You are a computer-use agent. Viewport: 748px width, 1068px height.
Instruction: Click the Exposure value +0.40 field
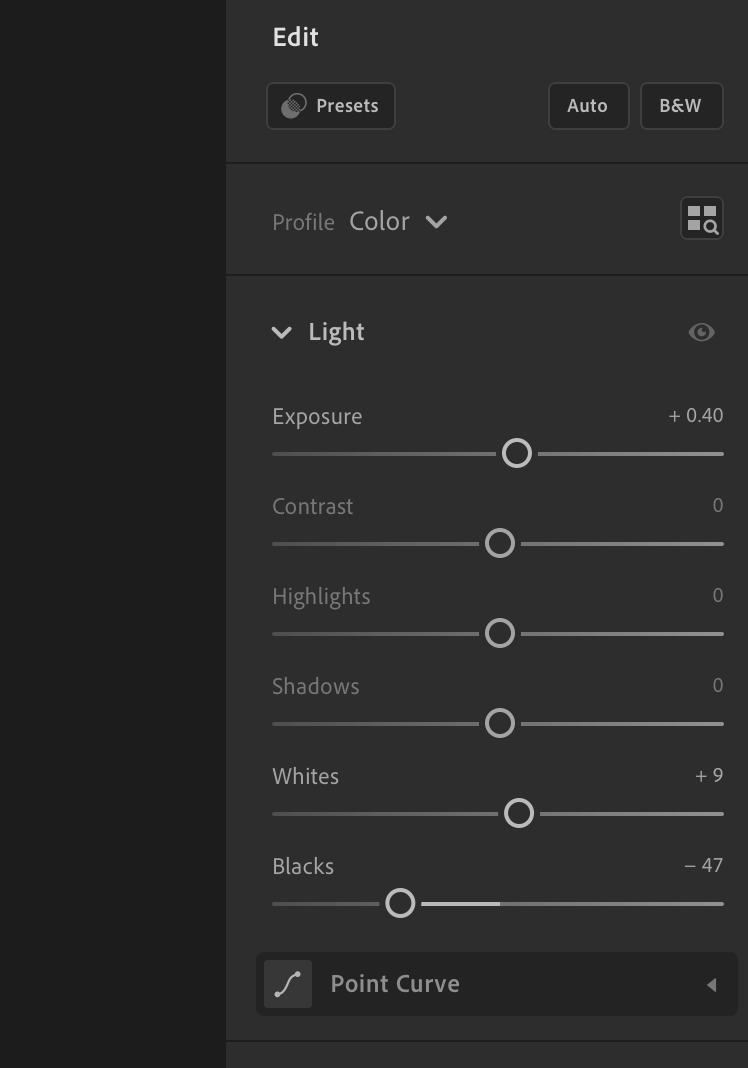tap(696, 415)
